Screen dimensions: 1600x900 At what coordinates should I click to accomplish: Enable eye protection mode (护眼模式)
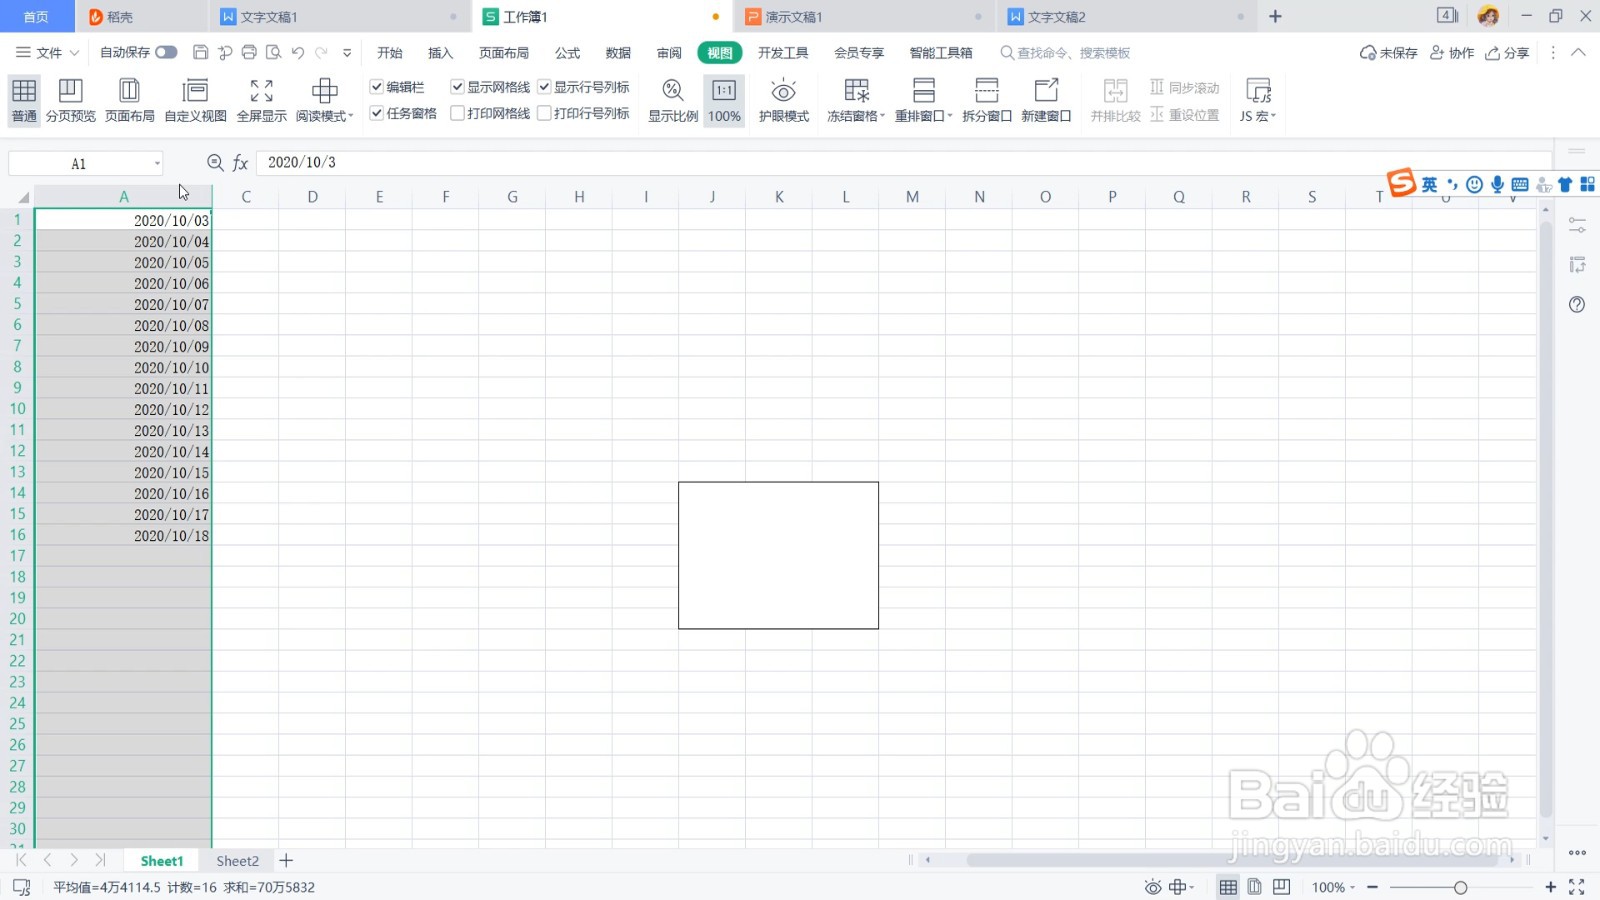(784, 100)
